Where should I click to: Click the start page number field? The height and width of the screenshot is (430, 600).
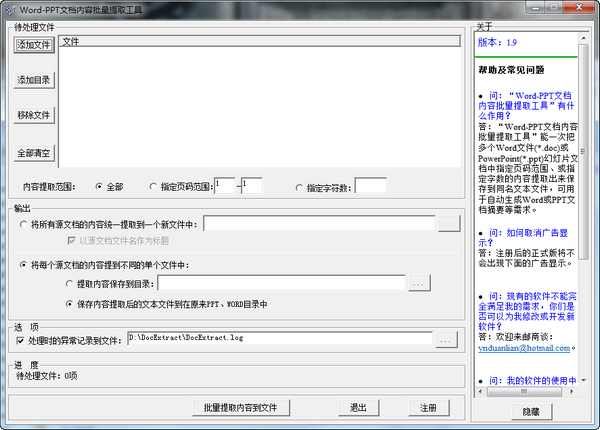tap(225, 186)
